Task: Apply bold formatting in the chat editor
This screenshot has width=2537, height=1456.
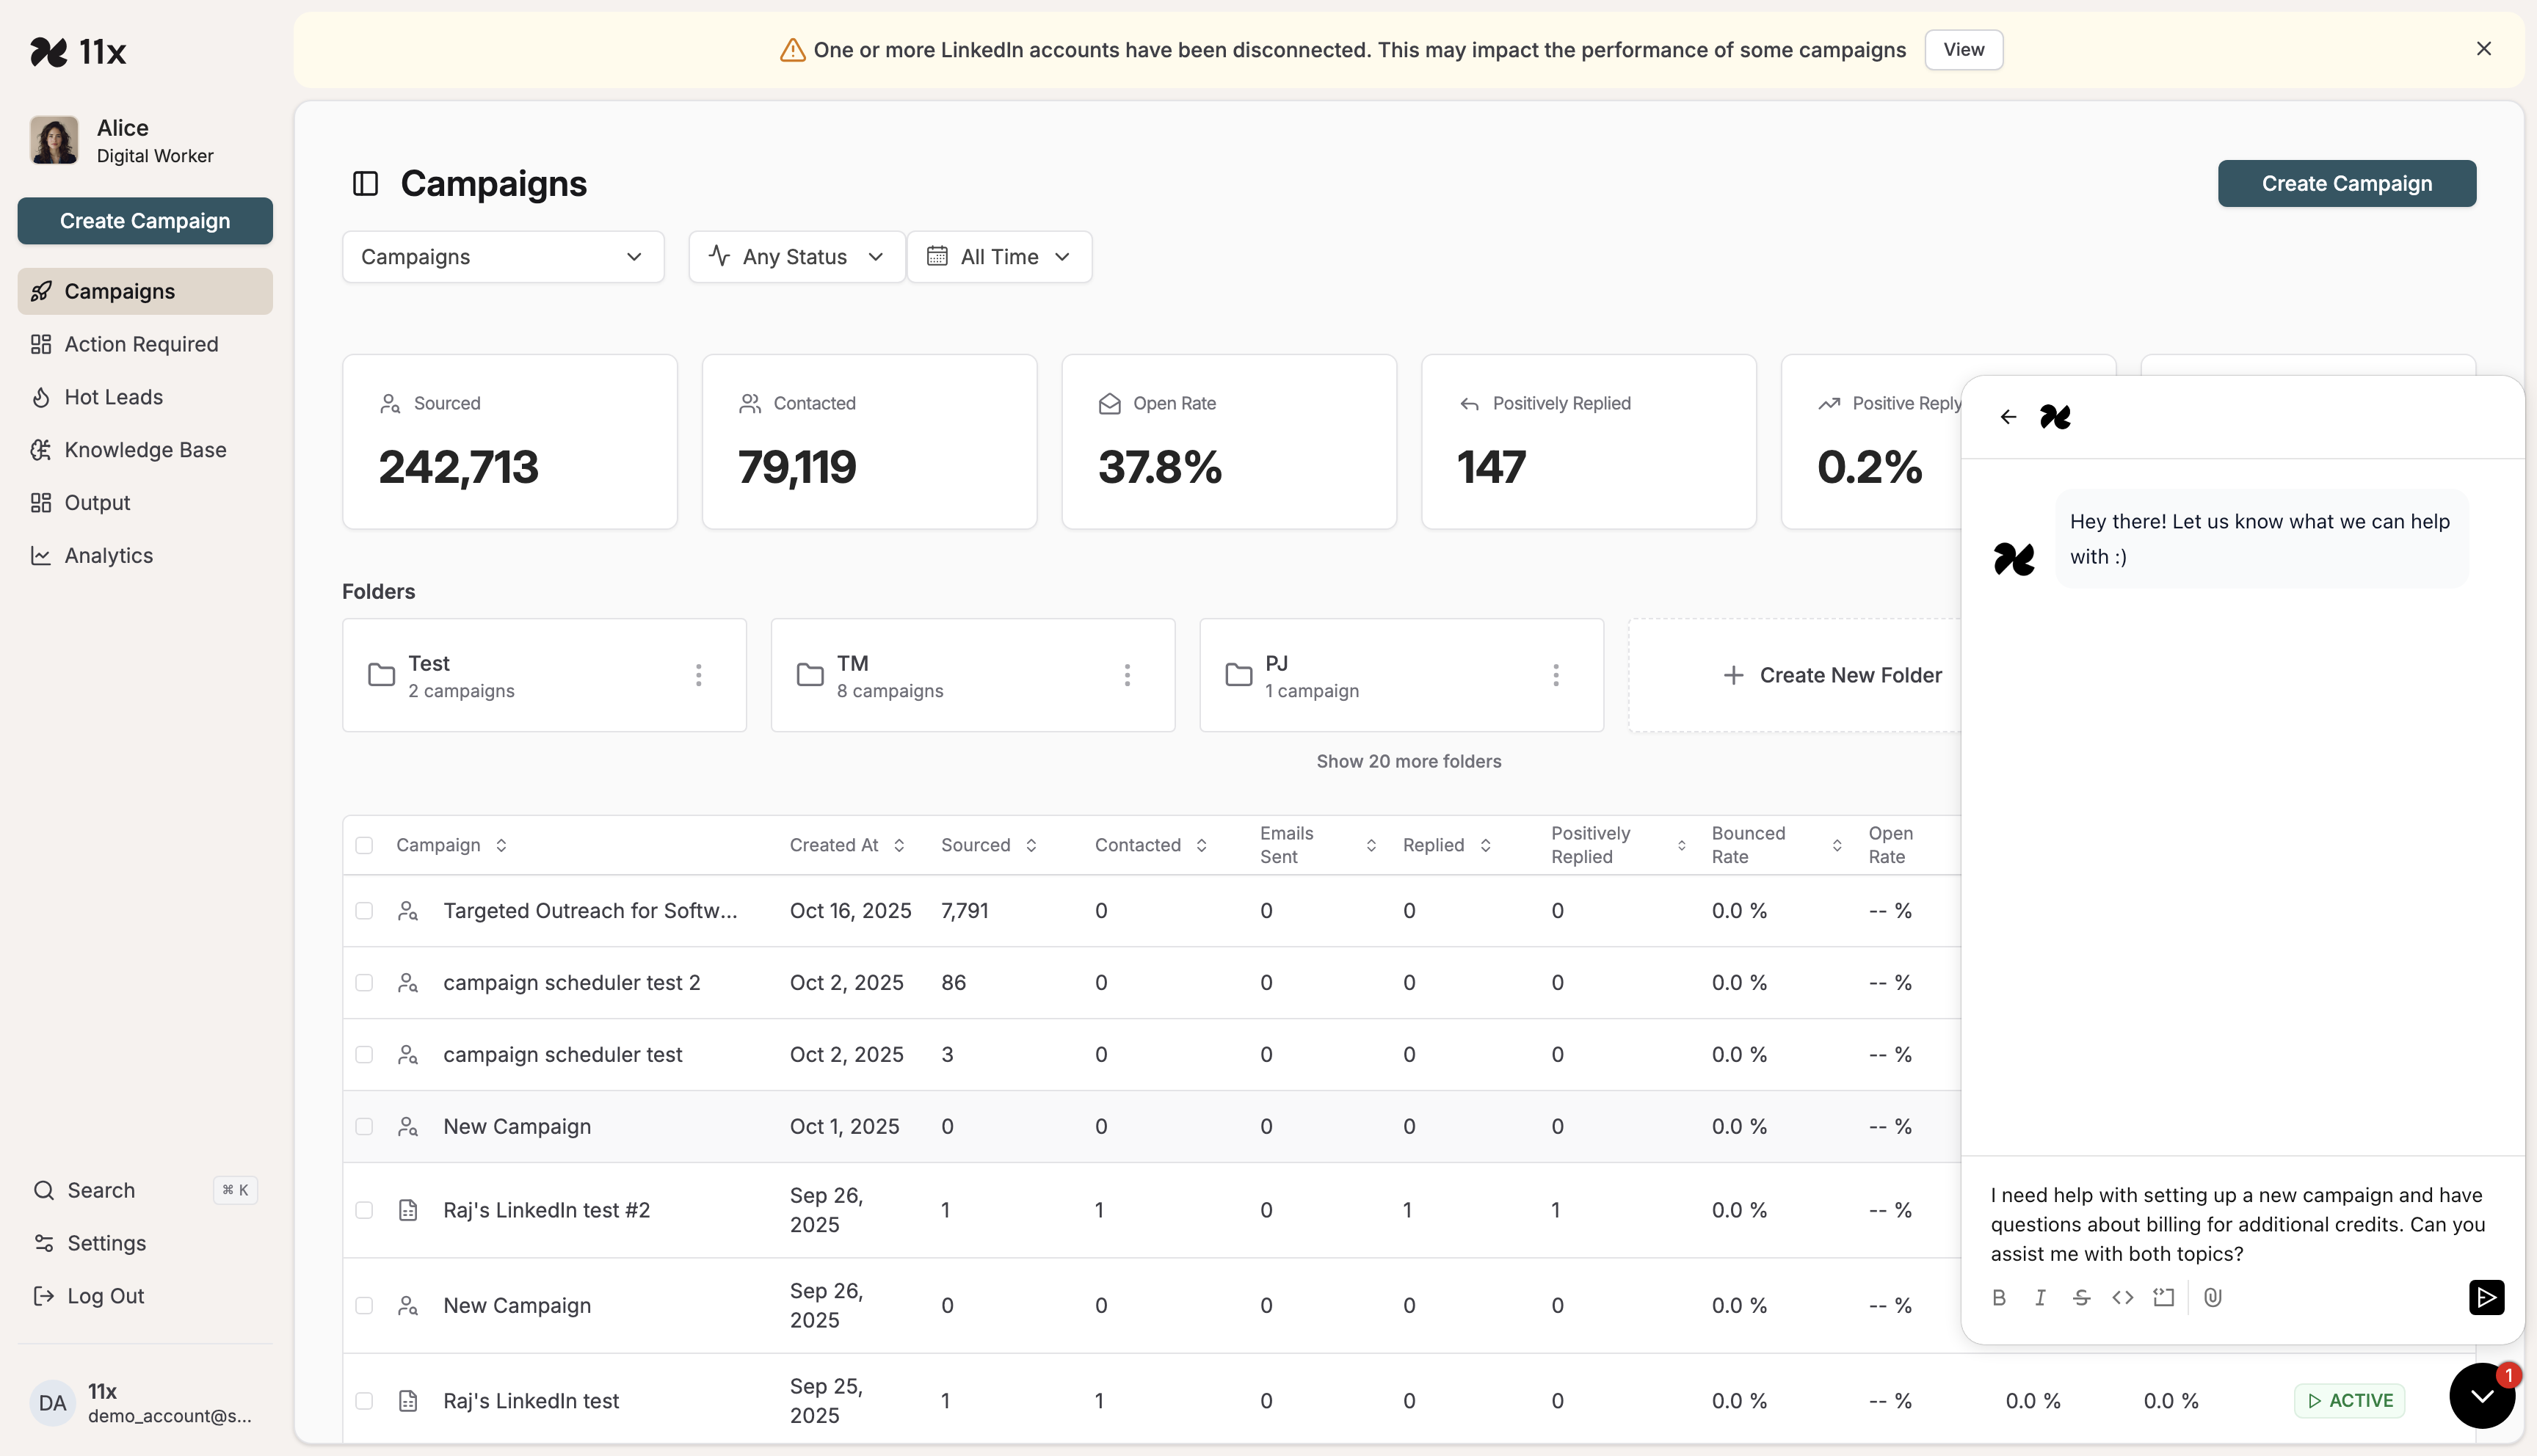Action: 1998,1297
